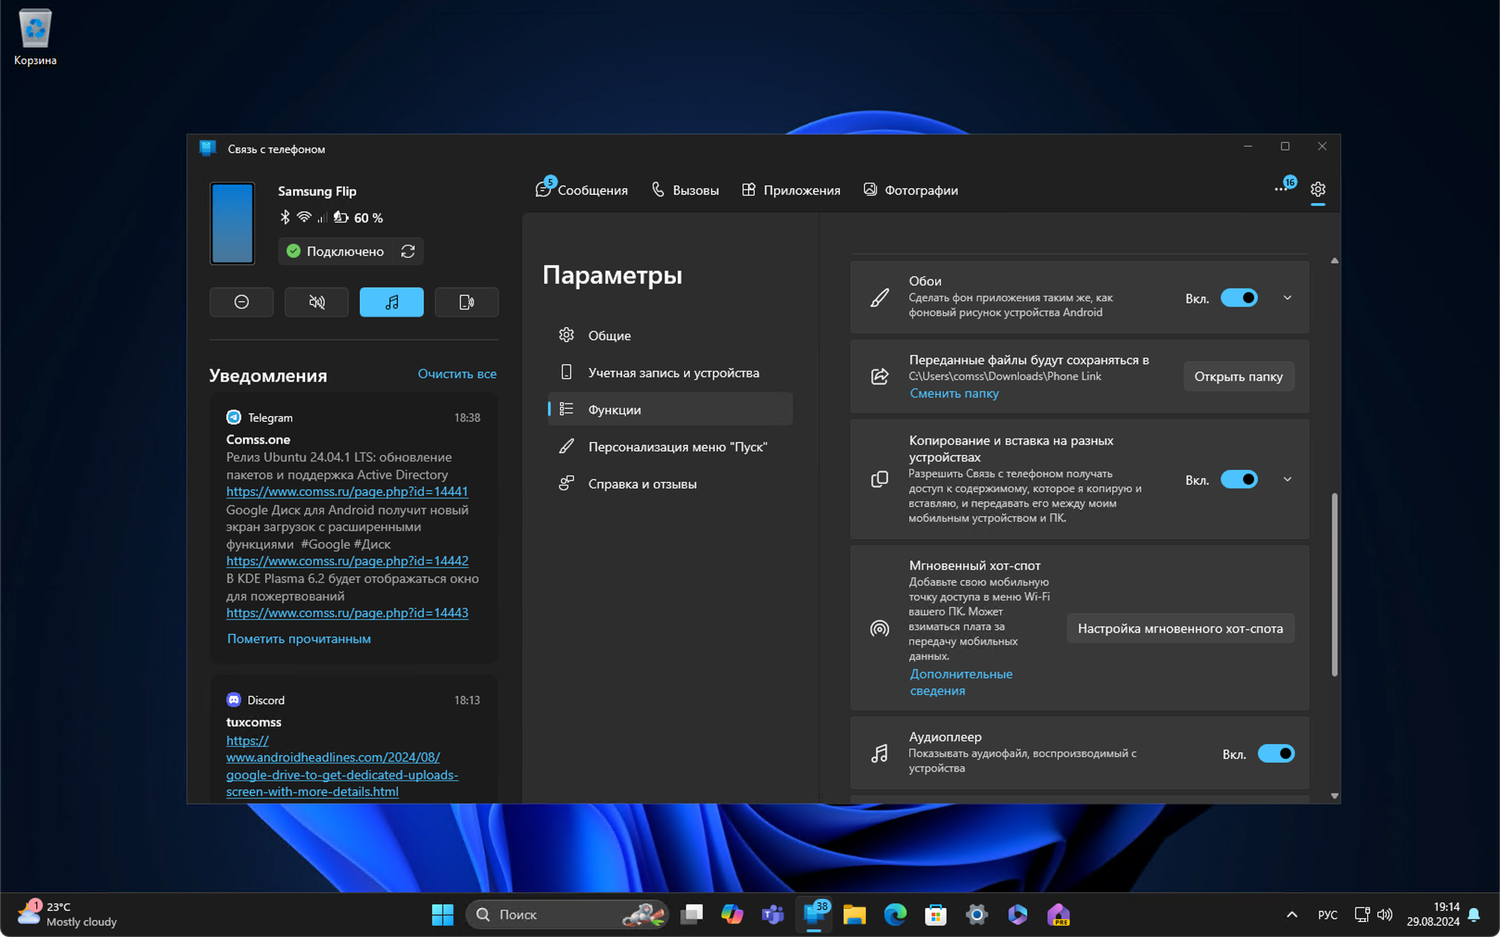Open Microsoft Store from the taskbar
Viewport: 1500px width, 937px height.
point(936,914)
